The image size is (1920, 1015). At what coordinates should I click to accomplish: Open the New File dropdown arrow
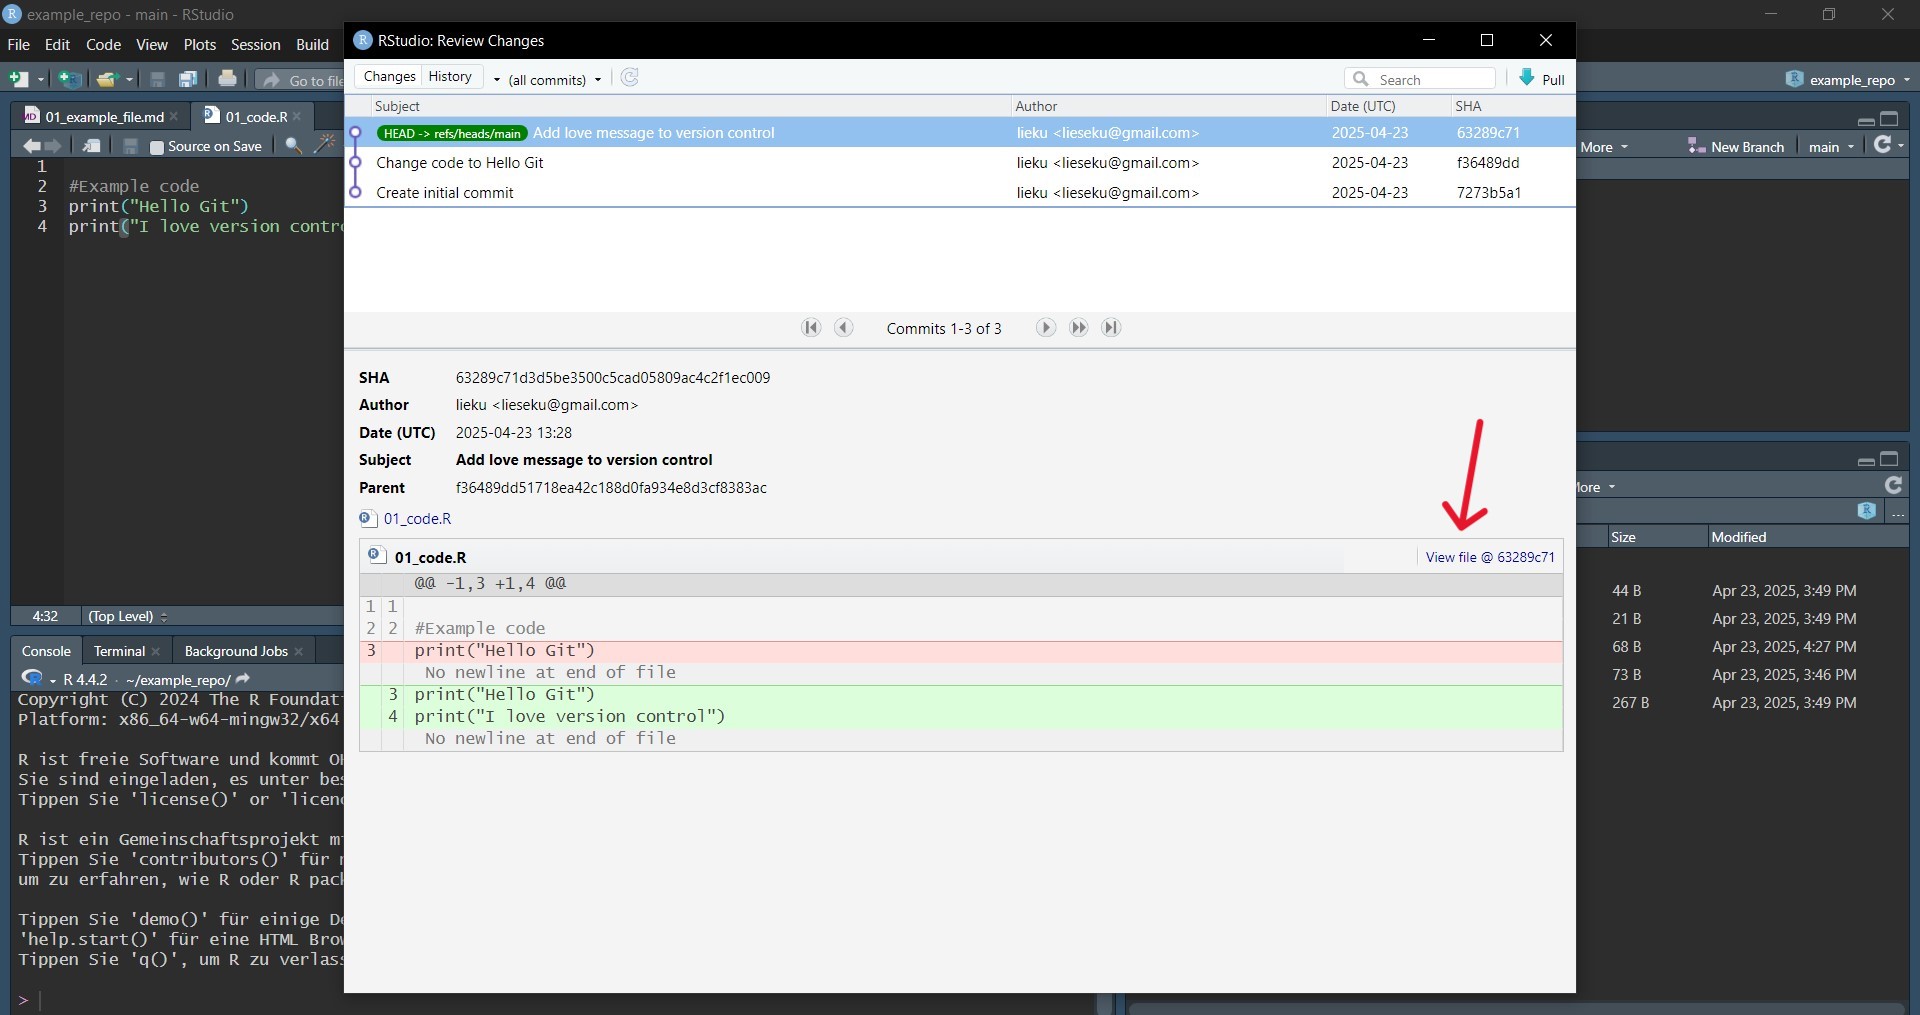(41, 80)
